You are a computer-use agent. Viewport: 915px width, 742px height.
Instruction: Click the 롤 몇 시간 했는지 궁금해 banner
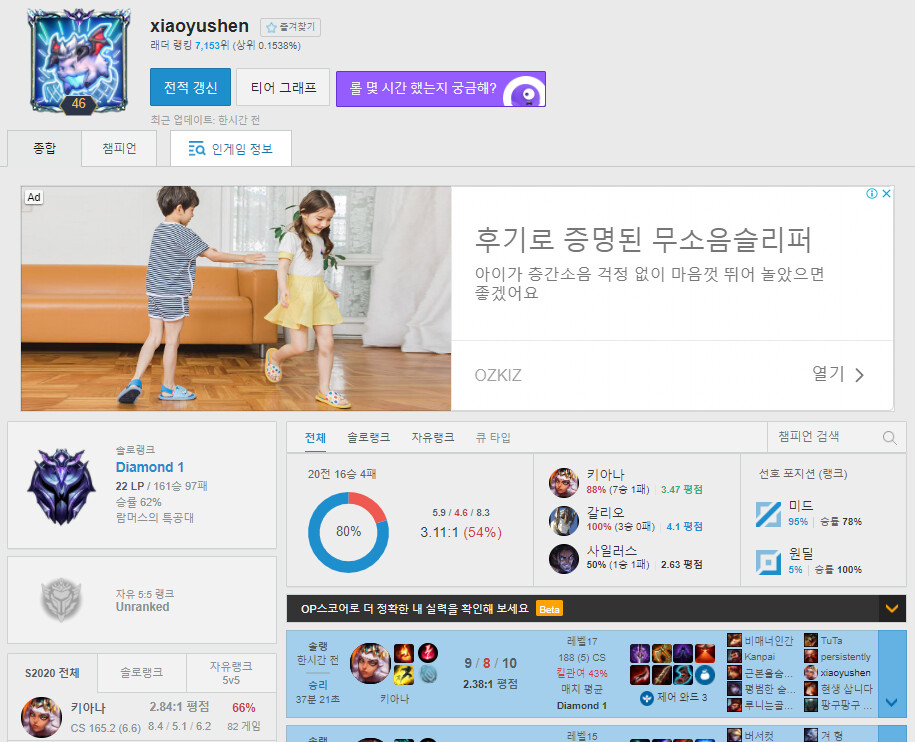441,89
